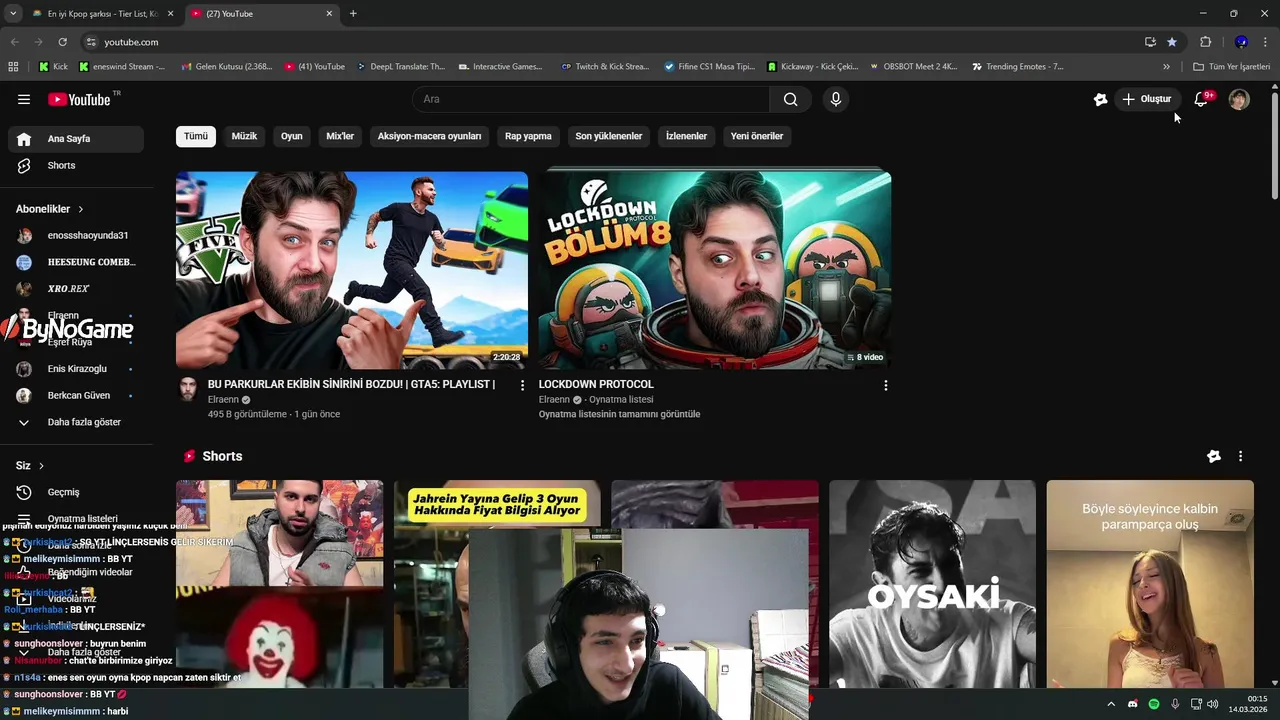This screenshot has width=1280, height=720.
Task: Open the OYSAKİ short thumbnail
Action: tap(932, 583)
